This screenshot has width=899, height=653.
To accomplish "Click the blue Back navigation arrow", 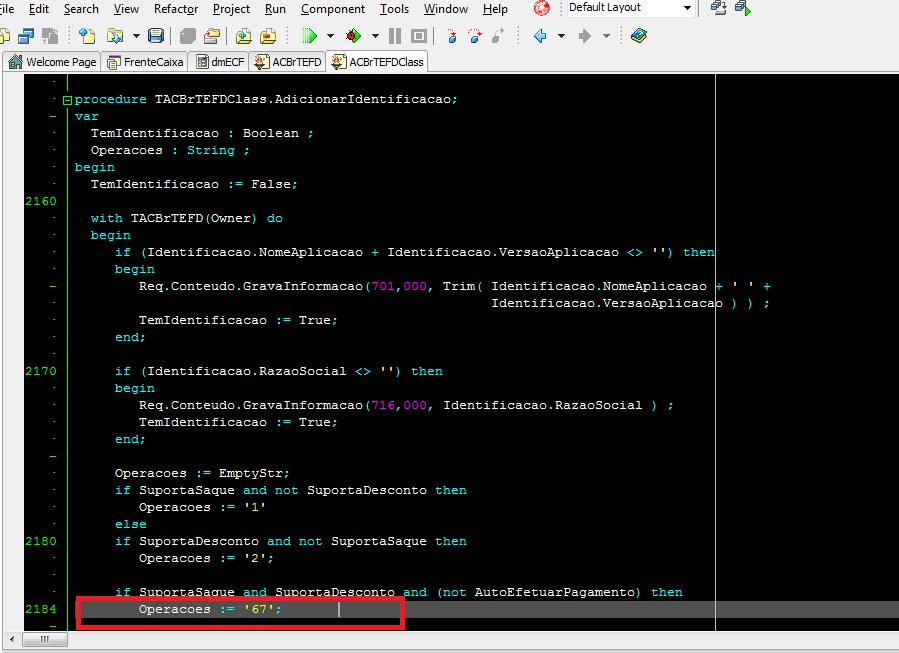I will coord(540,36).
